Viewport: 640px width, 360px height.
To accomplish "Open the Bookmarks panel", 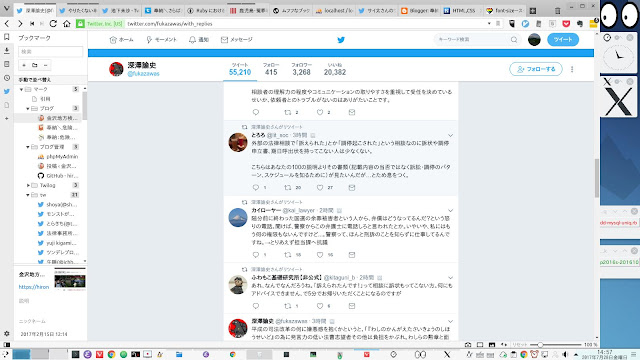I will point(7,37).
